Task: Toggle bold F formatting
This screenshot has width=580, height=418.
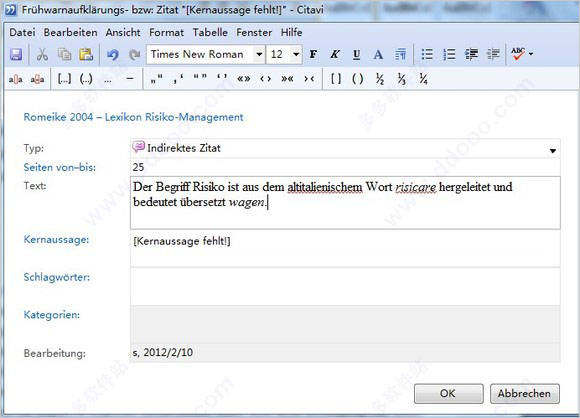Action: pyautogui.click(x=313, y=54)
